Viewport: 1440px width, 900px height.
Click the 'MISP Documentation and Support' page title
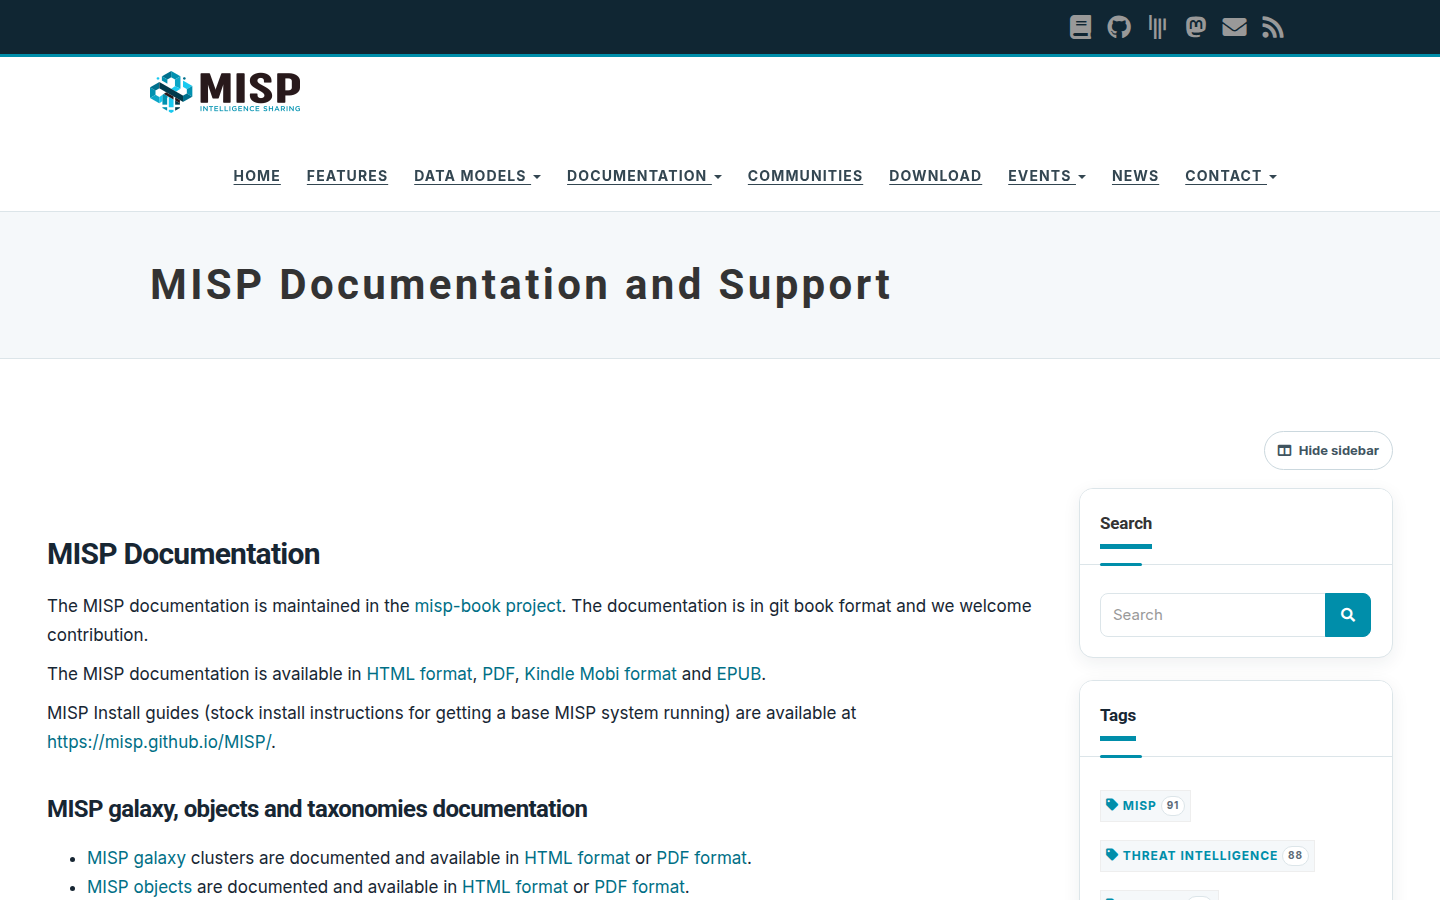[520, 285]
